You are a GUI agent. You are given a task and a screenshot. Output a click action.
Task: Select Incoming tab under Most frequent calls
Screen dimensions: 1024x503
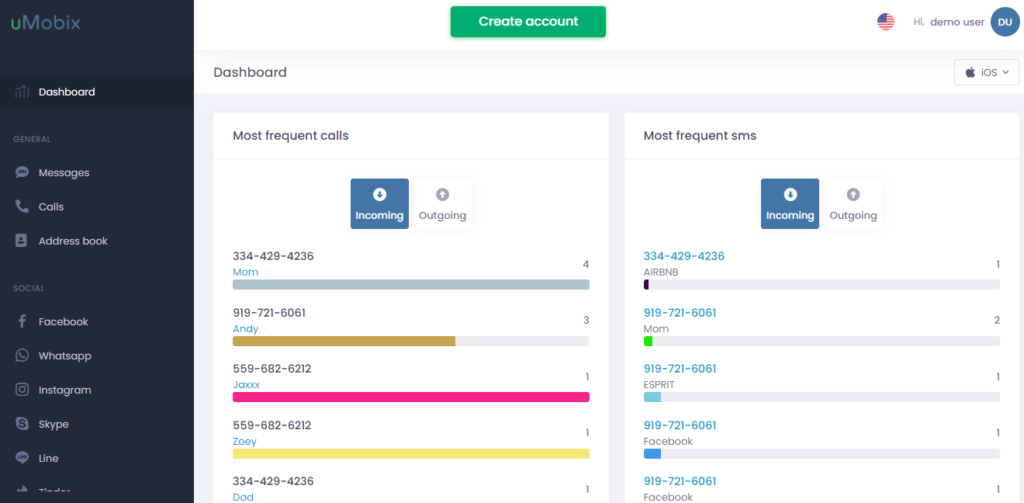click(x=379, y=204)
